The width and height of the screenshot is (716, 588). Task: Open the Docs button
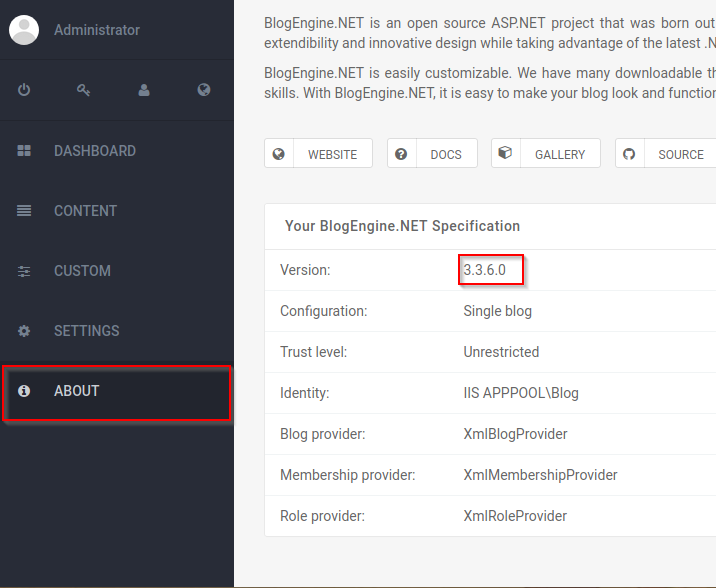433,154
